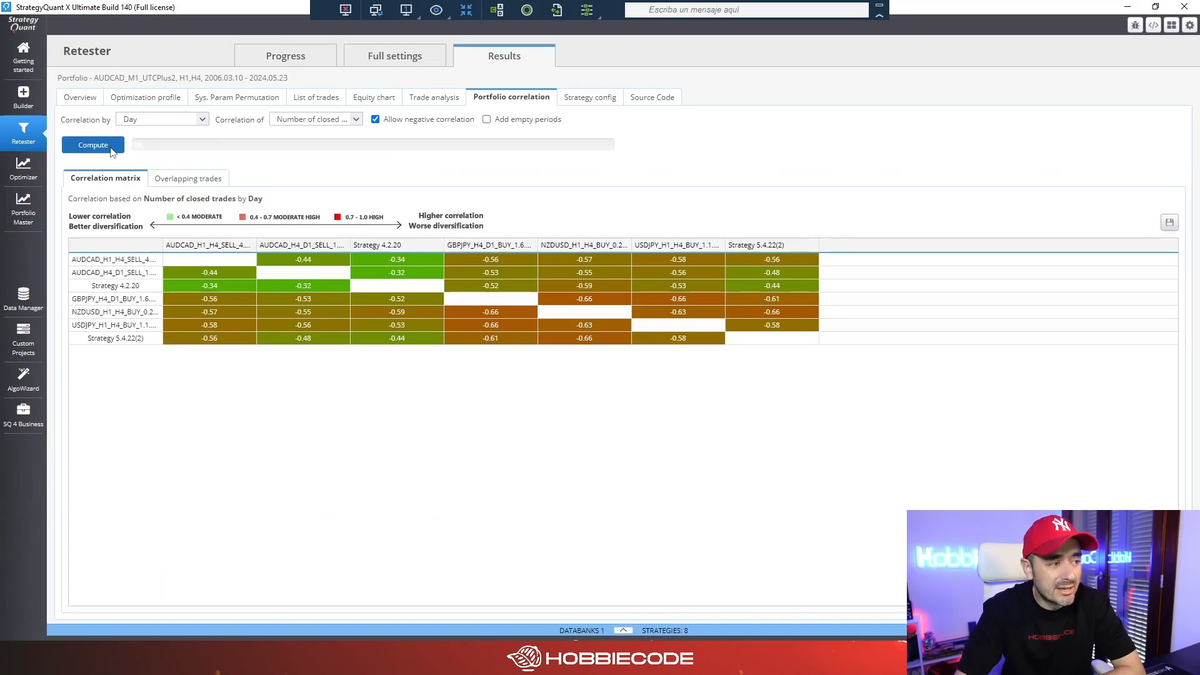The image size is (1200, 675).
Task: Click the shrink arrows icon in top toolbar
Action: click(466, 10)
